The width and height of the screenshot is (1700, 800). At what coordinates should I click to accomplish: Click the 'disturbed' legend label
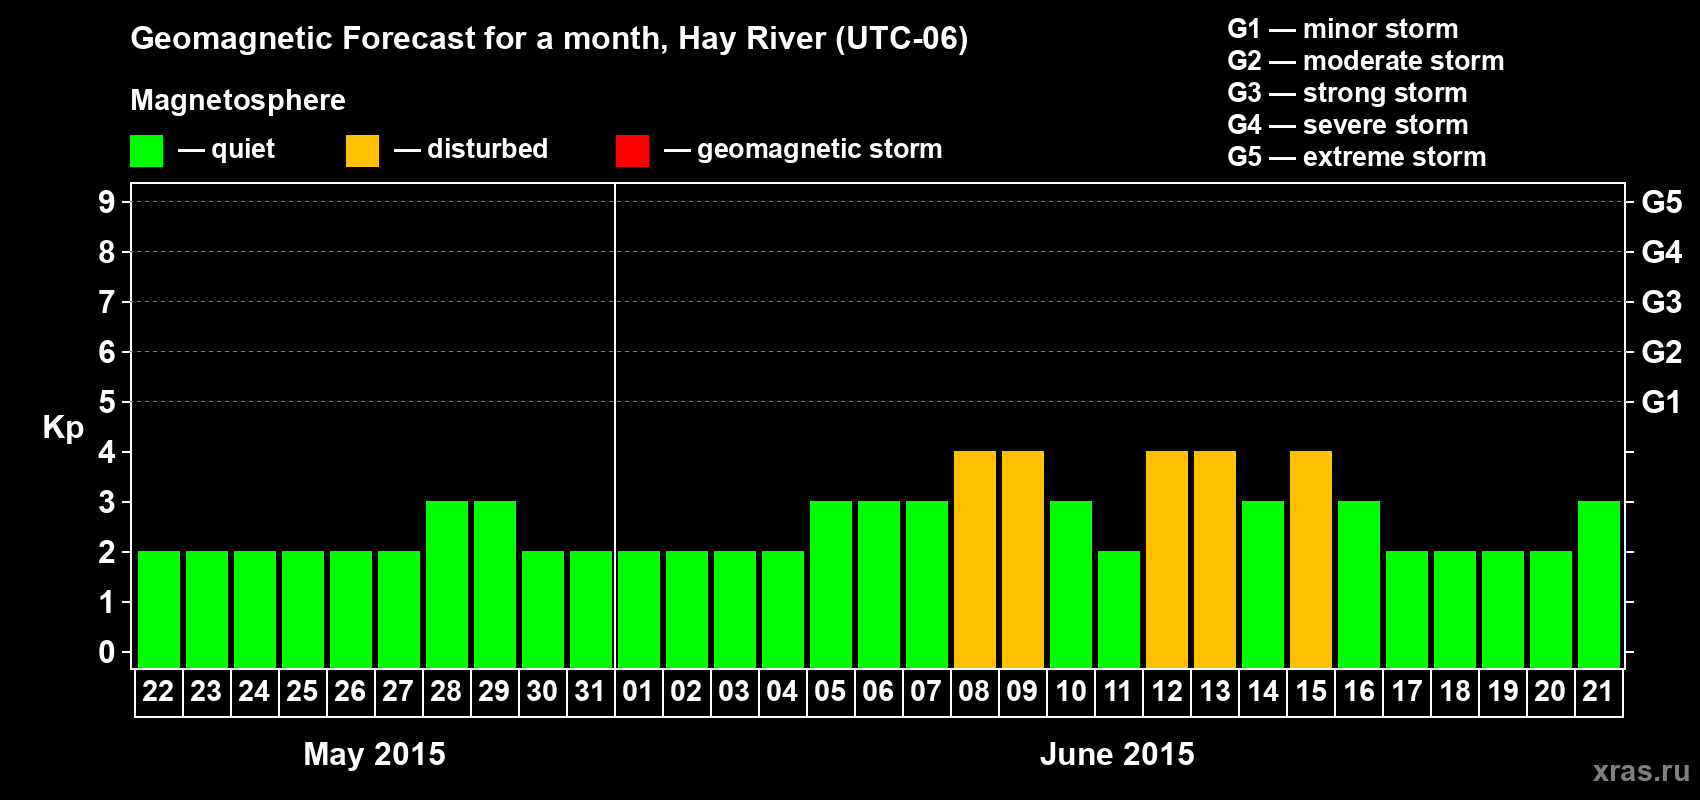488,149
